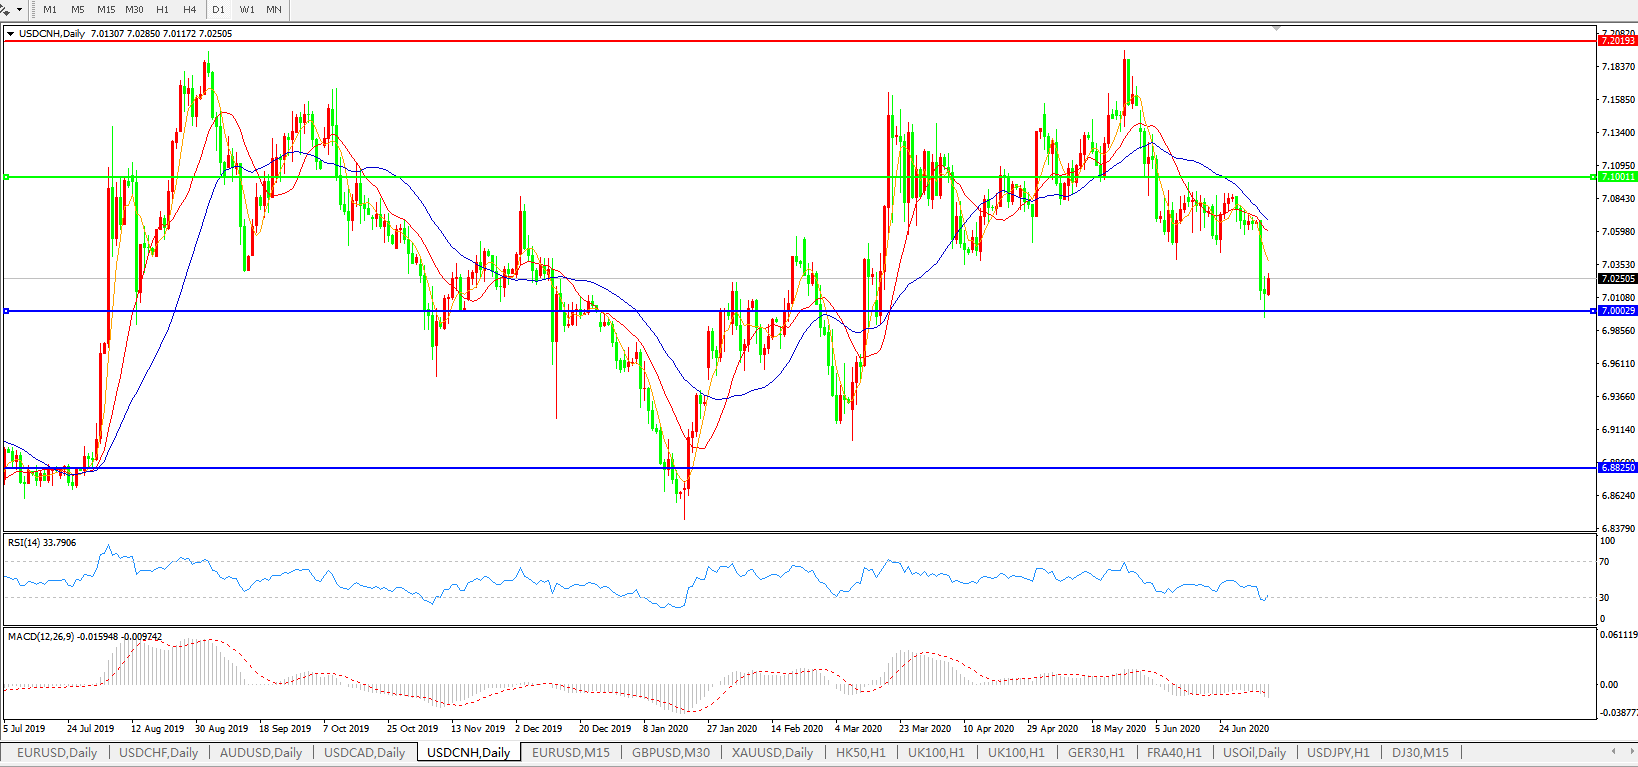Image resolution: width=1638 pixels, height=767 pixels.
Task: Set timeframe to H1
Action: pos(162,9)
